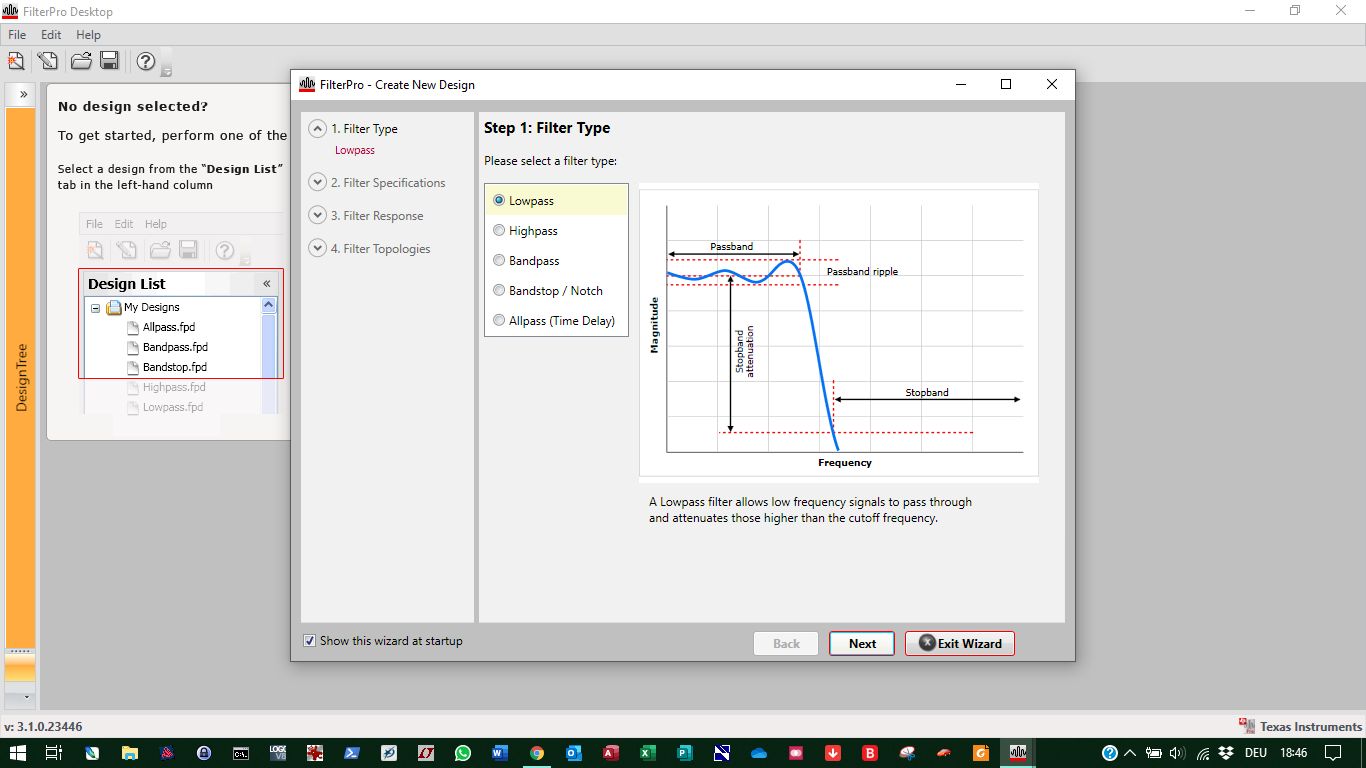Click the battery tray icon
This screenshot has height=768, width=1366.
pyautogui.click(x=1154, y=753)
